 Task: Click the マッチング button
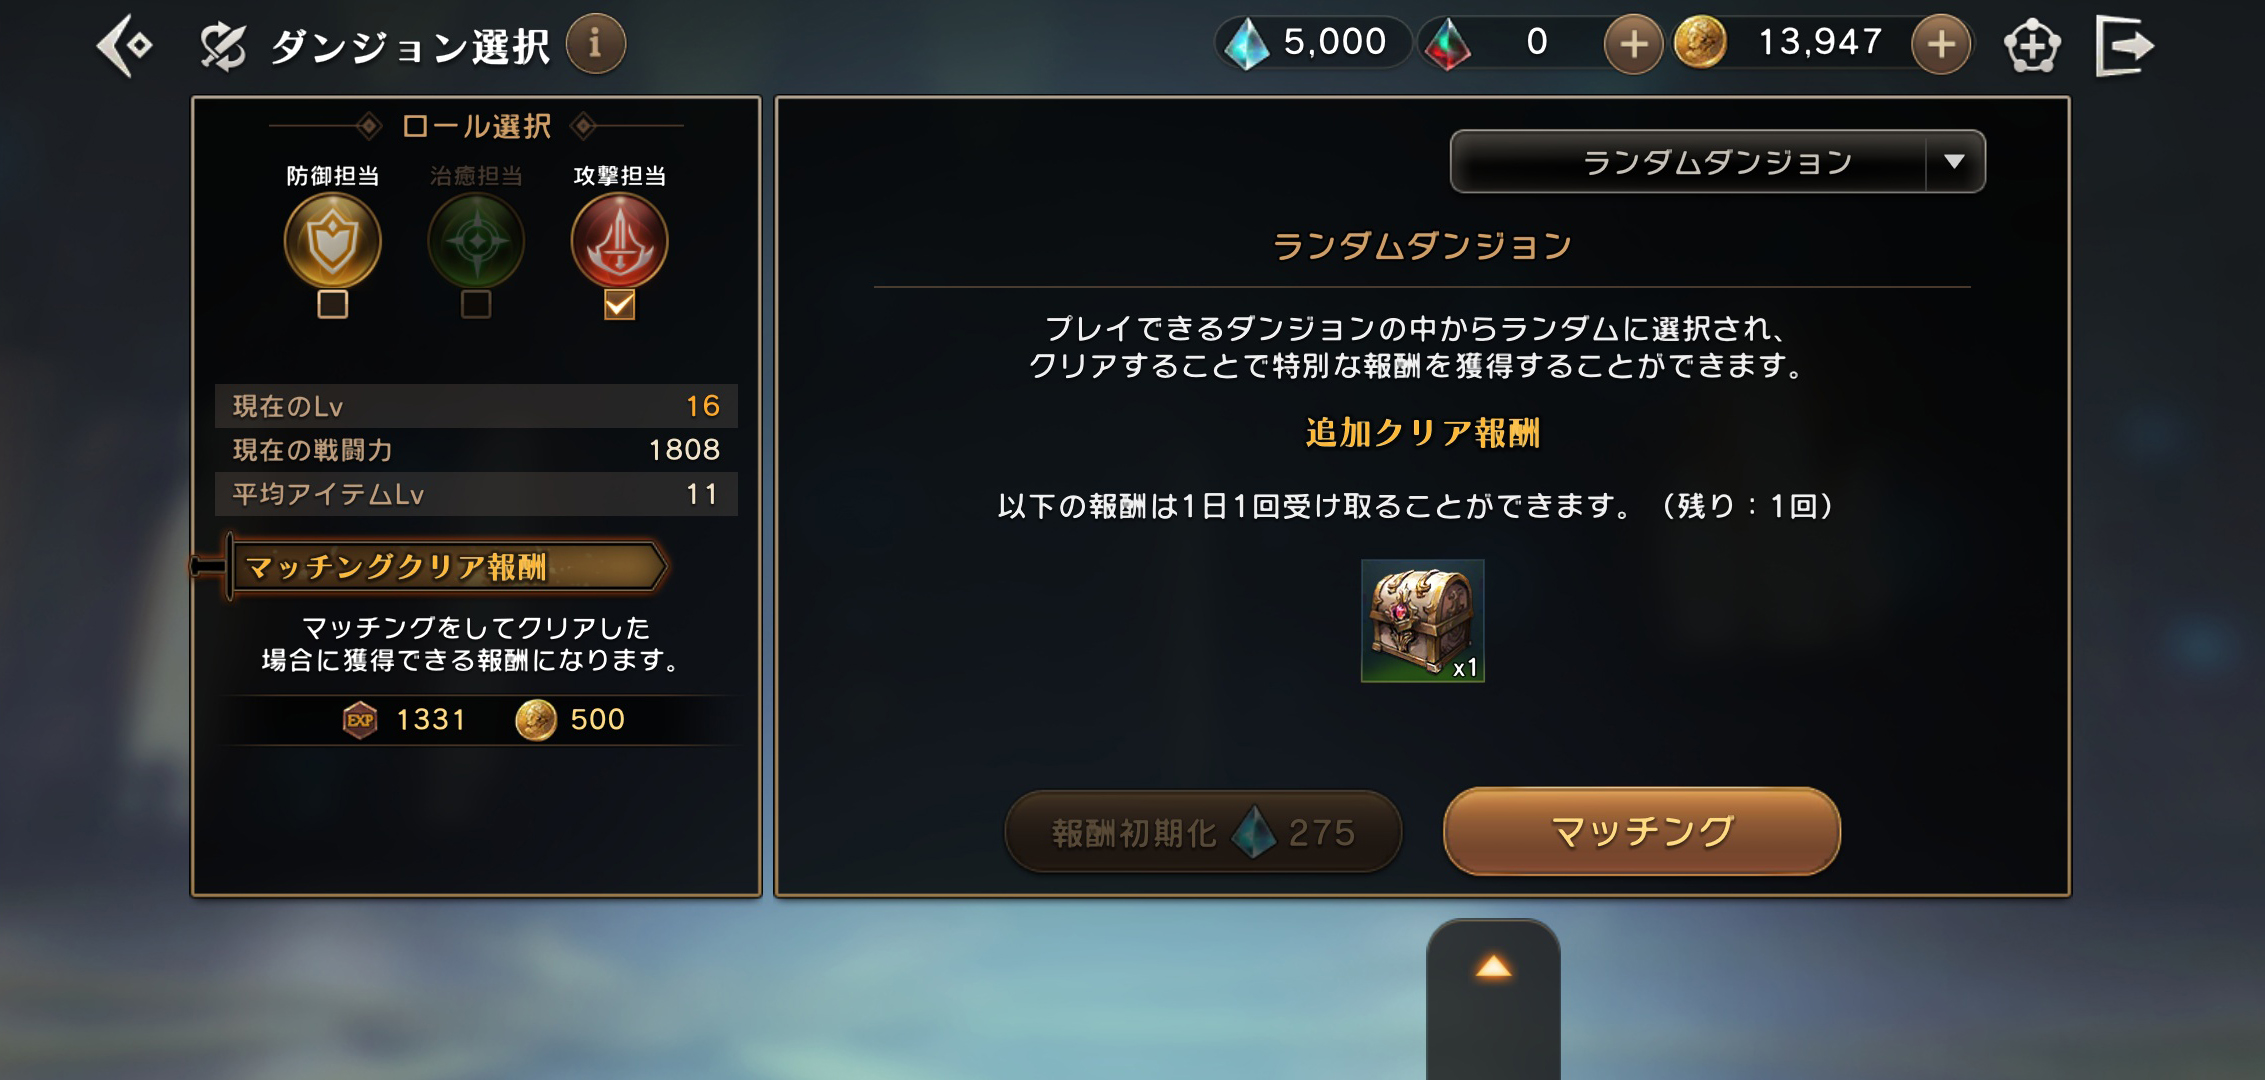pyautogui.click(x=1642, y=832)
